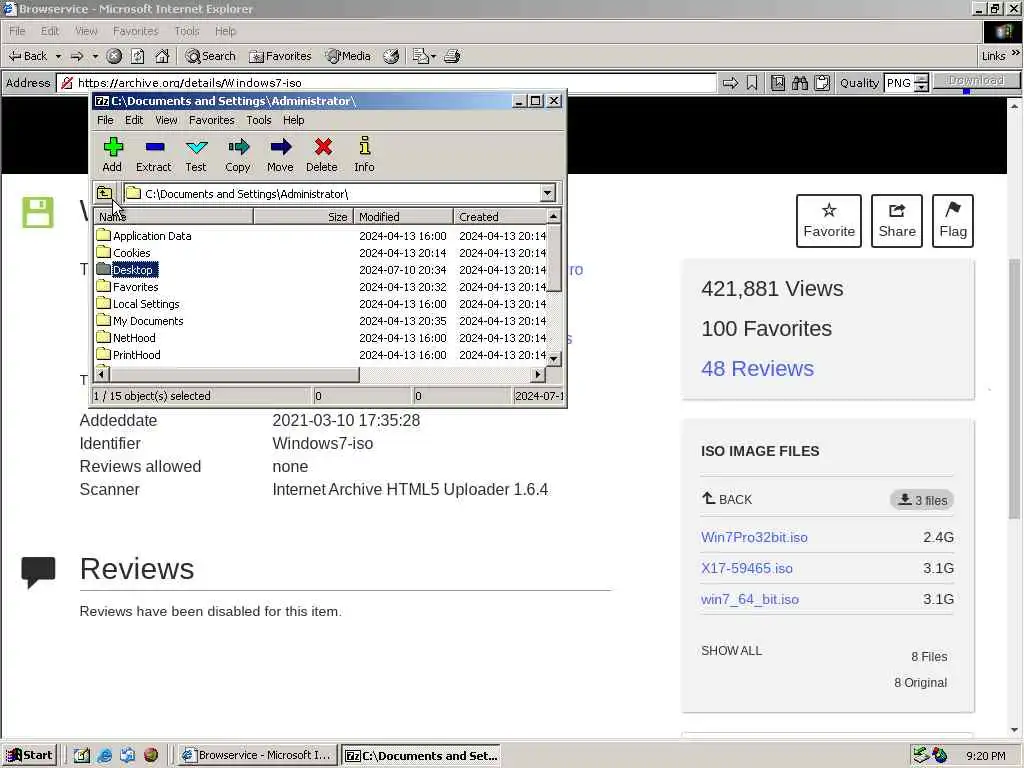Viewport: 1024px width, 768px height.
Task: Click the clipboard icon near Quality
Action: click(822, 83)
